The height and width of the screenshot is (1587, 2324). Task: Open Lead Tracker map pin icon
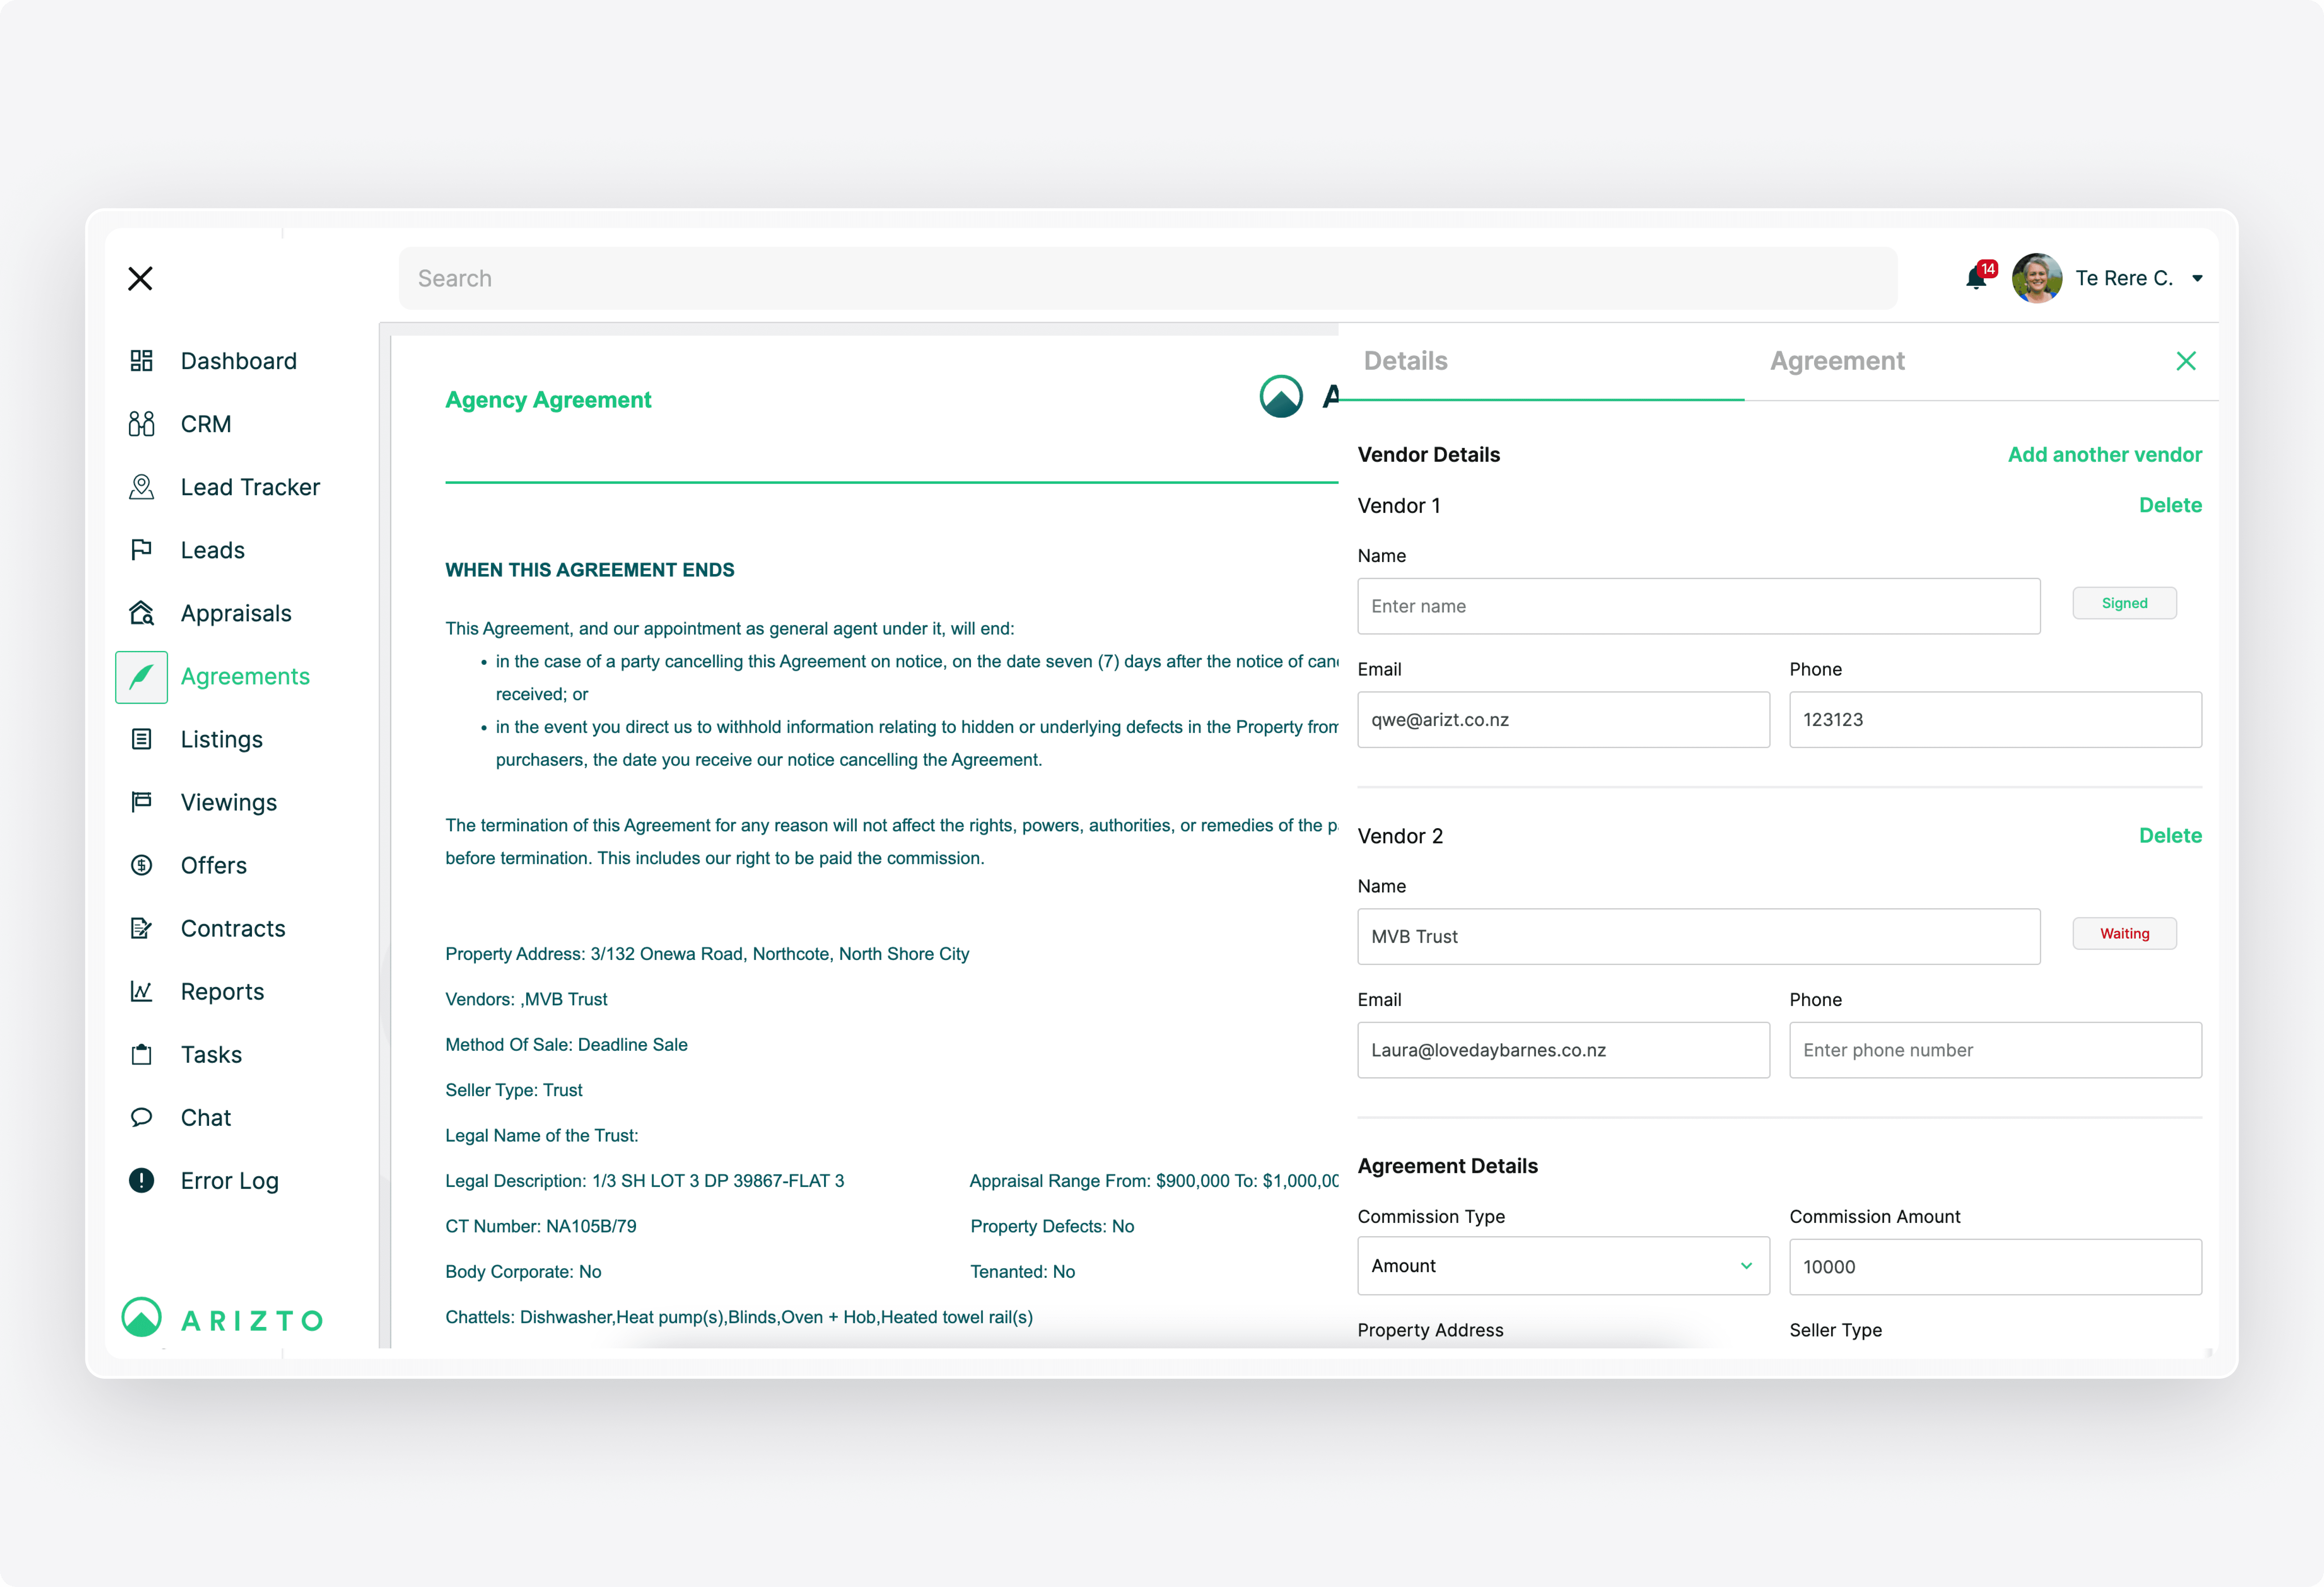[141, 487]
